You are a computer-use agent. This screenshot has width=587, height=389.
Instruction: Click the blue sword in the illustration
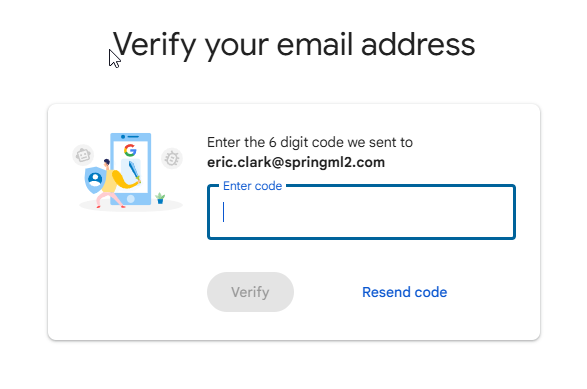(x=134, y=172)
